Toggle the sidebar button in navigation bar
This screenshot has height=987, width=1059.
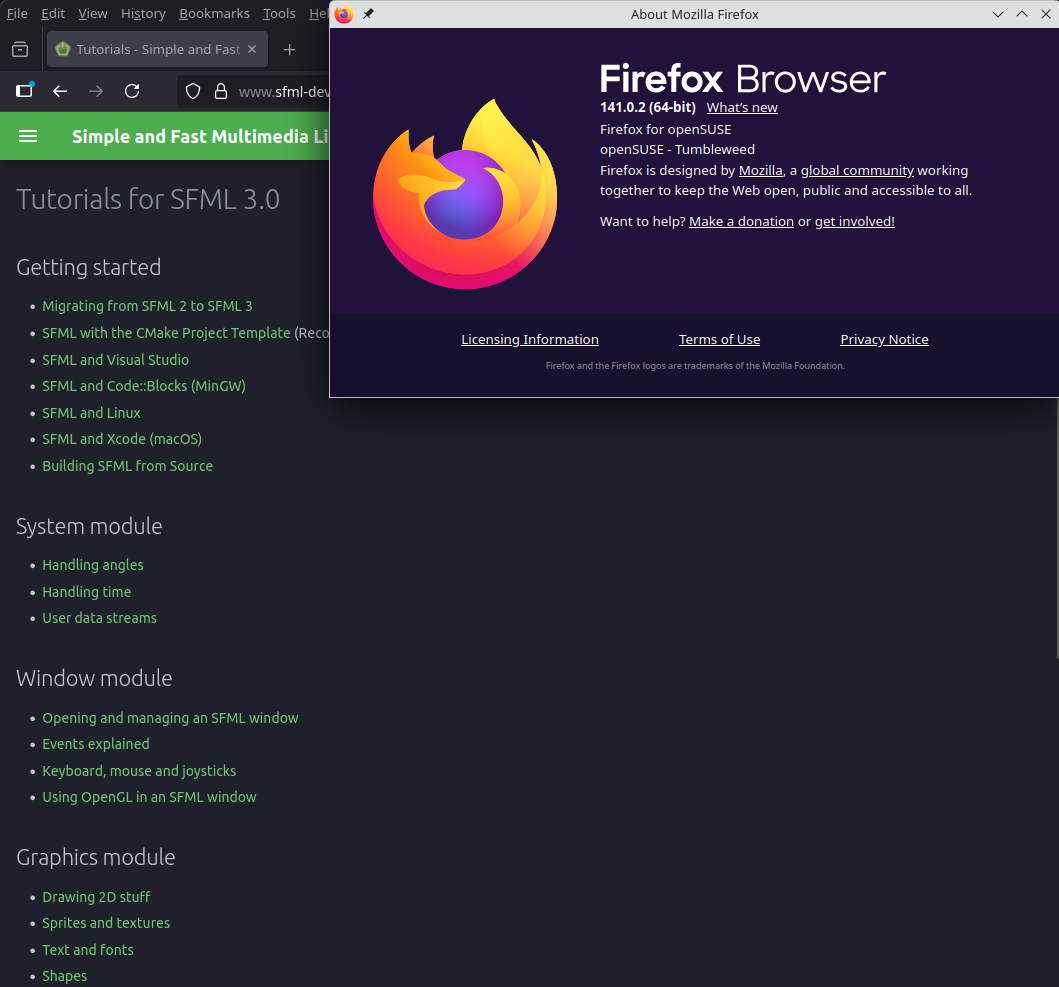pos(24,91)
